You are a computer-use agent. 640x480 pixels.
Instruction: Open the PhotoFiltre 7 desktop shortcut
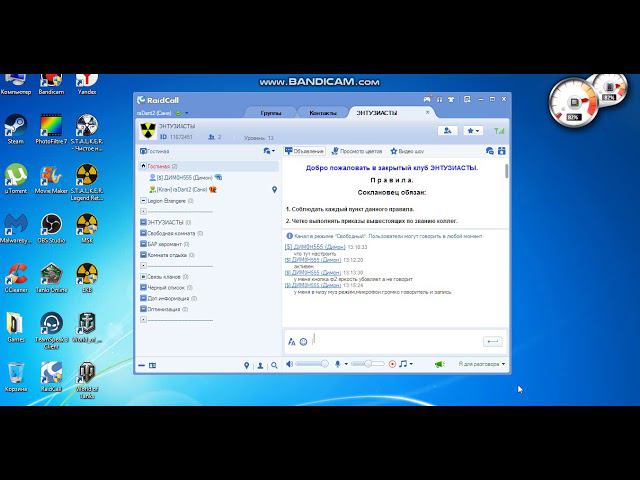click(x=51, y=129)
